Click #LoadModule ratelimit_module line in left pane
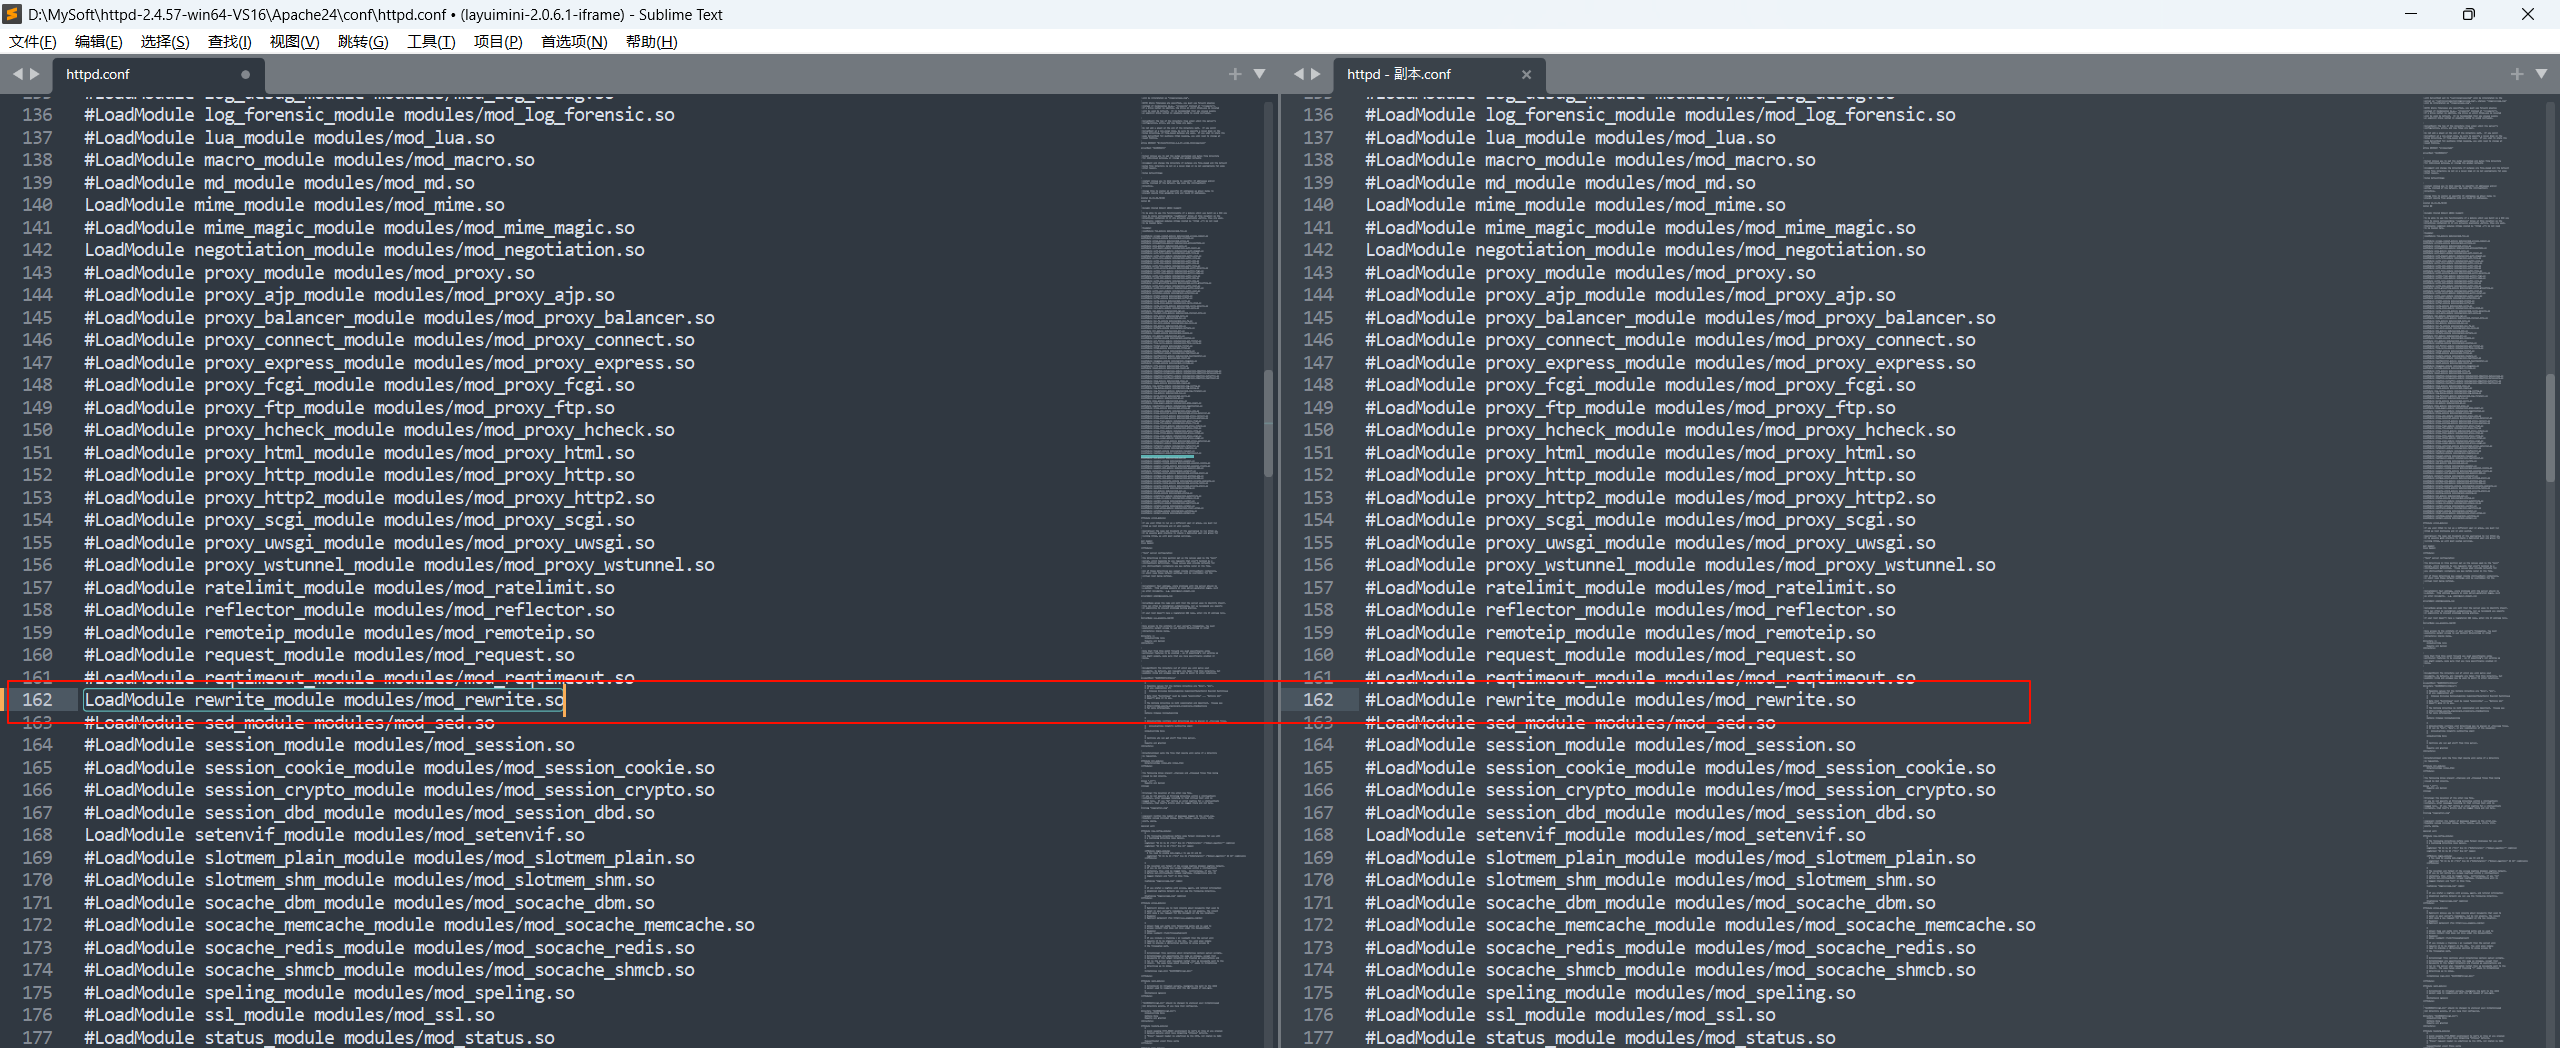This screenshot has height=1048, width=2560. tap(349, 588)
